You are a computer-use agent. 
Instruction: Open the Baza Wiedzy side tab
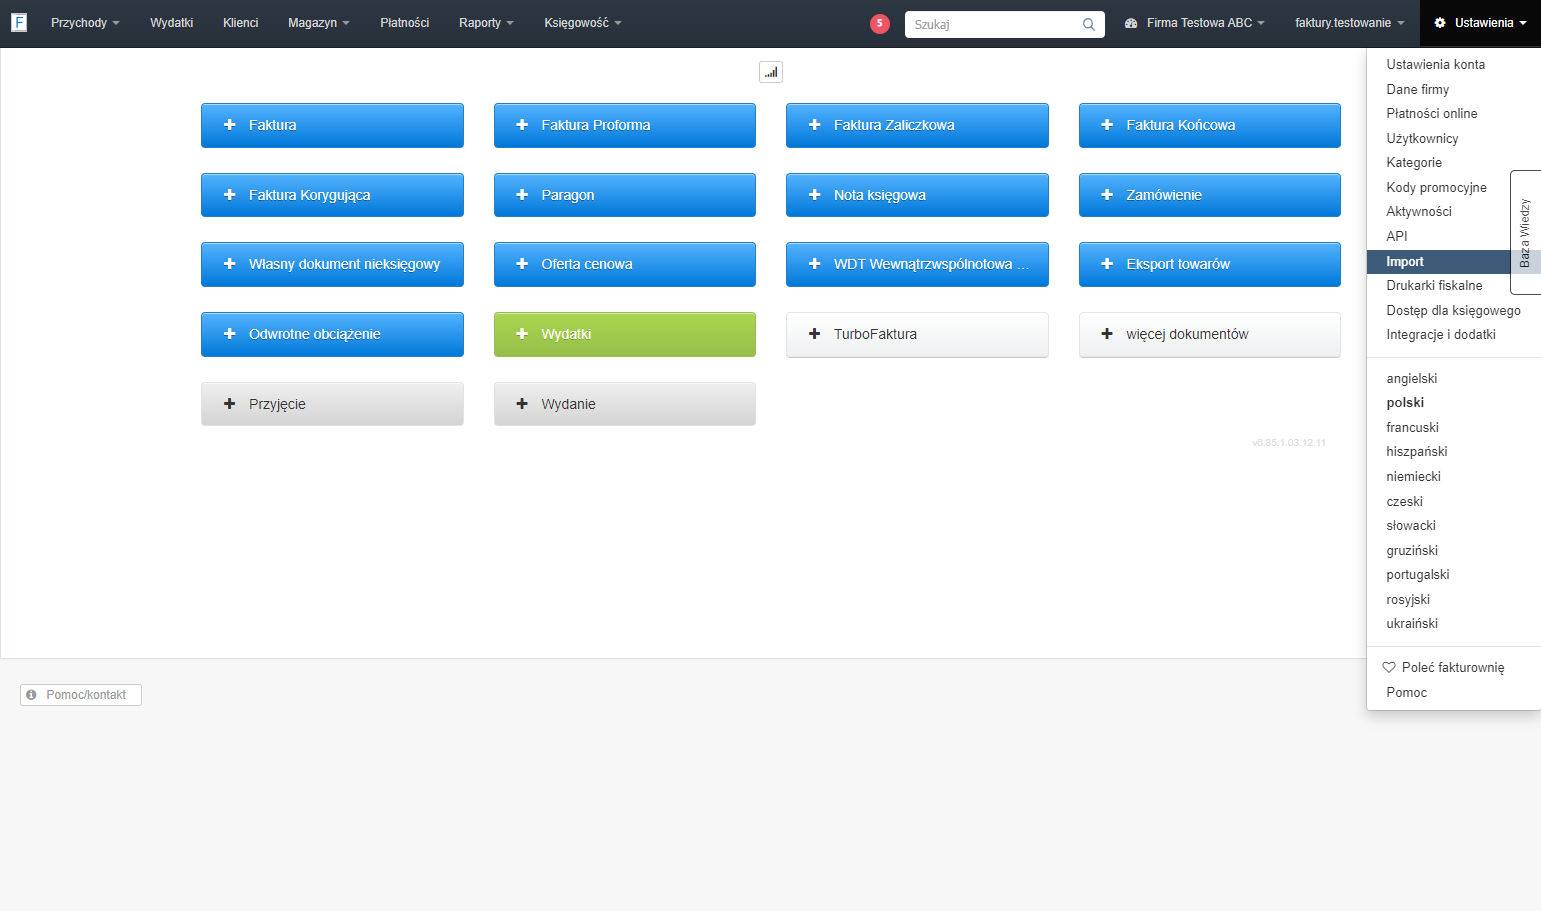pos(1526,232)
